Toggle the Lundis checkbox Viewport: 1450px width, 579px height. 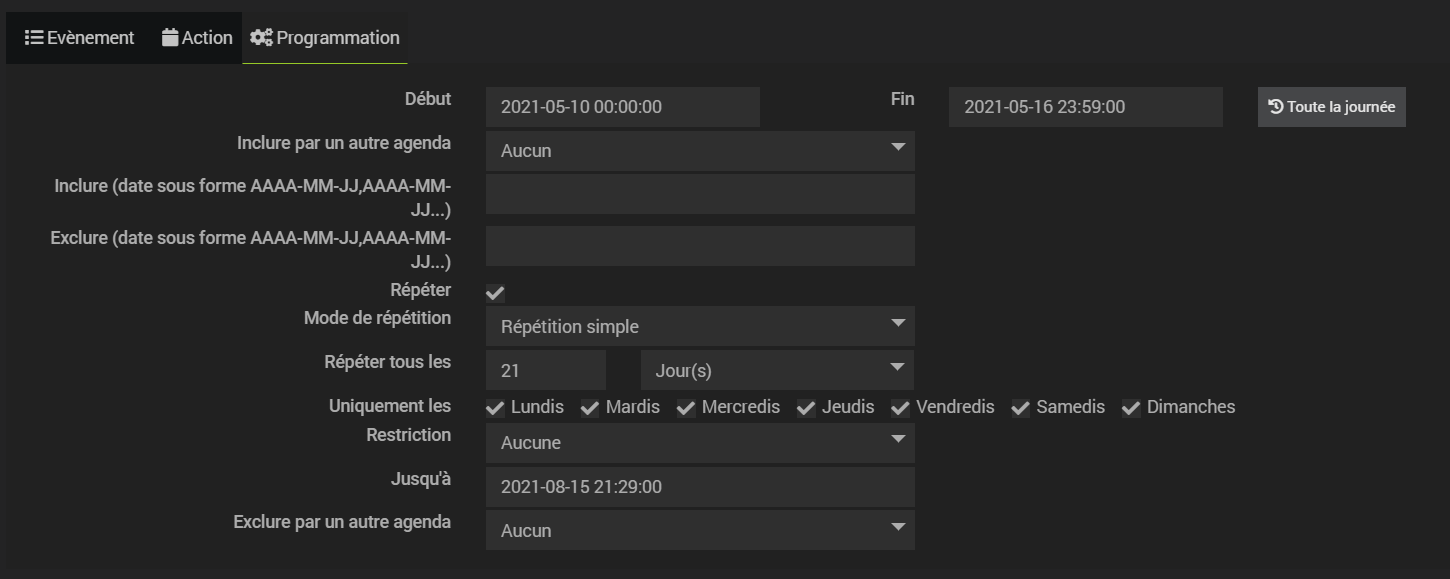495,408
